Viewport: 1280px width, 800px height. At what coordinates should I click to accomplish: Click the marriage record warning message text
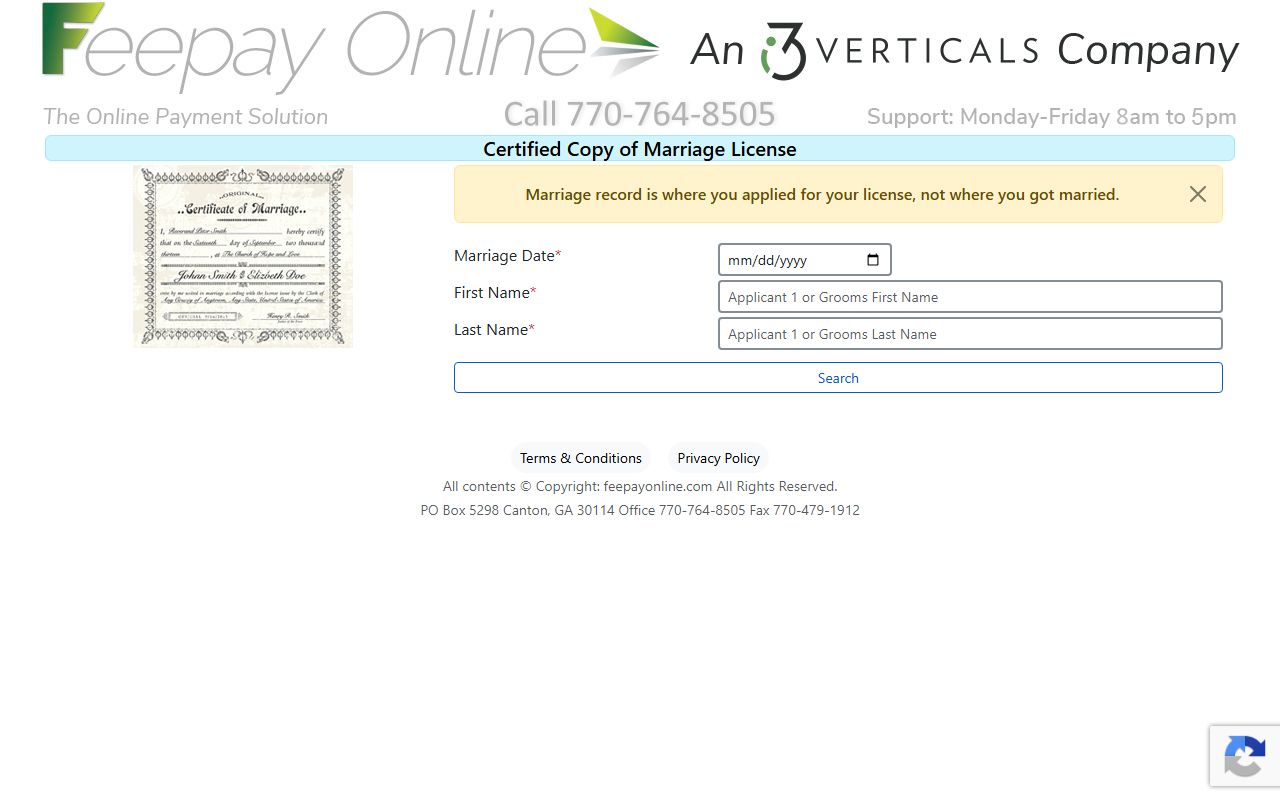point(822,195)
